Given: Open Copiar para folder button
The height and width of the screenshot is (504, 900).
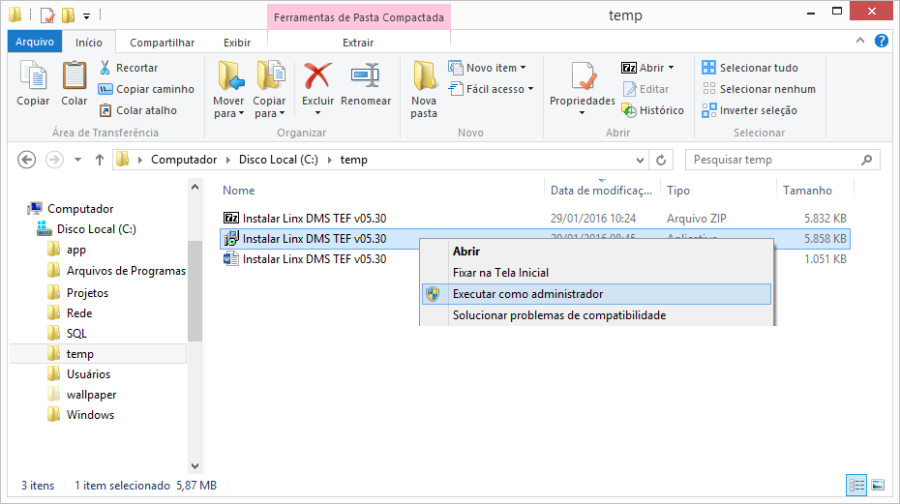Looking at the screenshot, I should (269, 89).
